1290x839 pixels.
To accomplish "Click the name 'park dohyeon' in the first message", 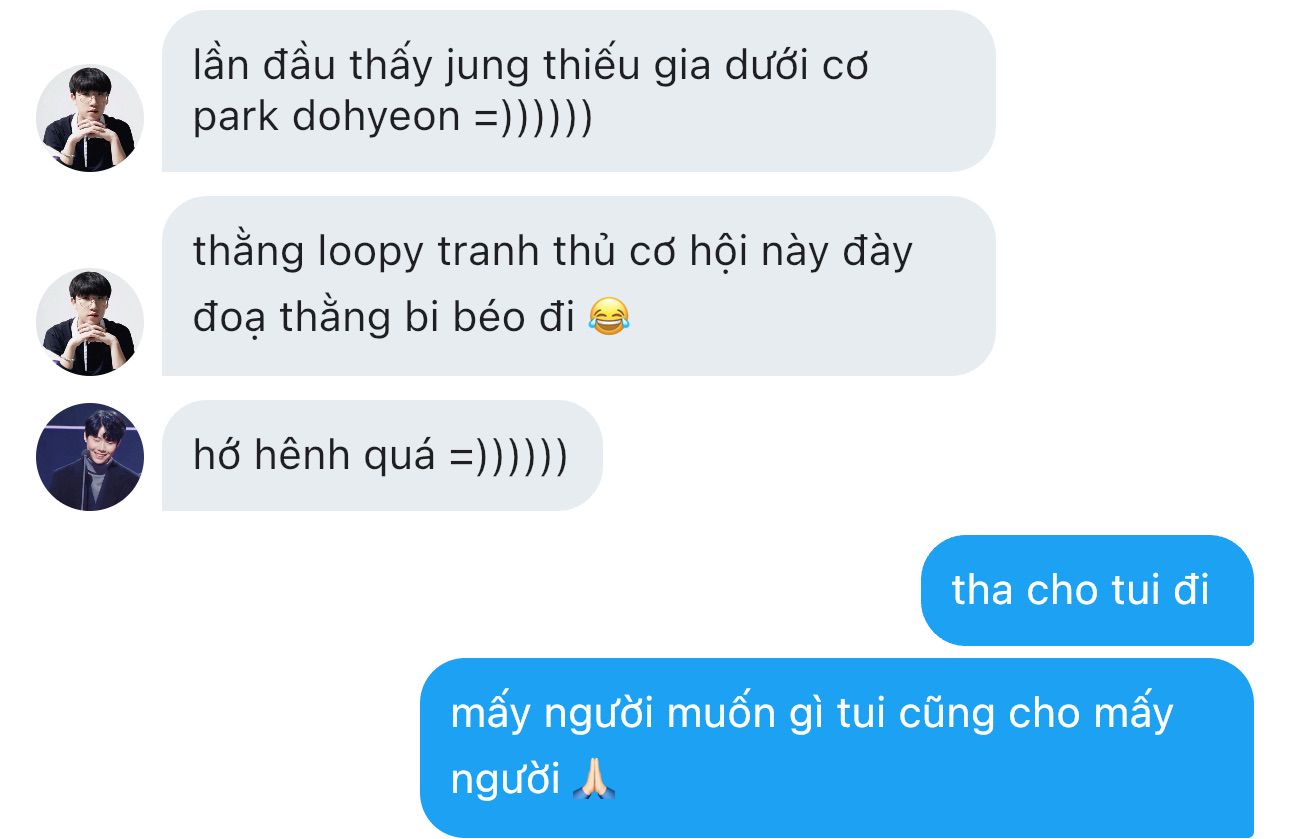I will pyautogui.click(x=326, y=118).
